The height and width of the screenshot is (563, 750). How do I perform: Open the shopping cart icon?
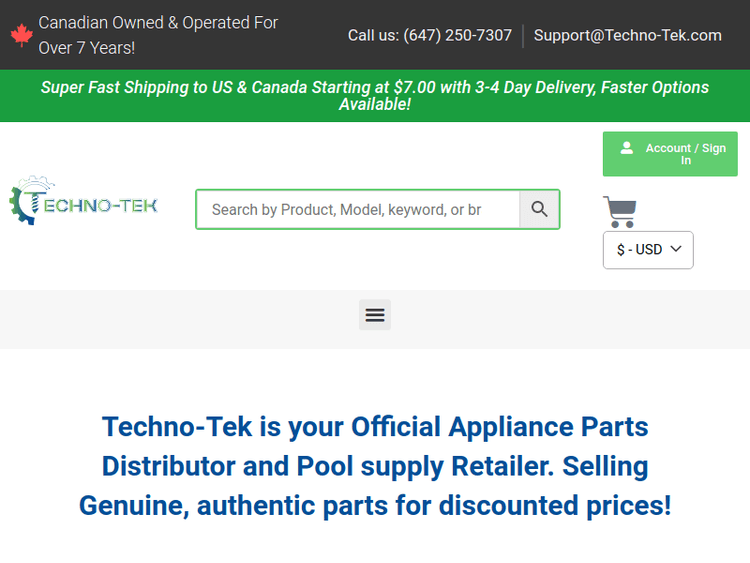(620, 212)
